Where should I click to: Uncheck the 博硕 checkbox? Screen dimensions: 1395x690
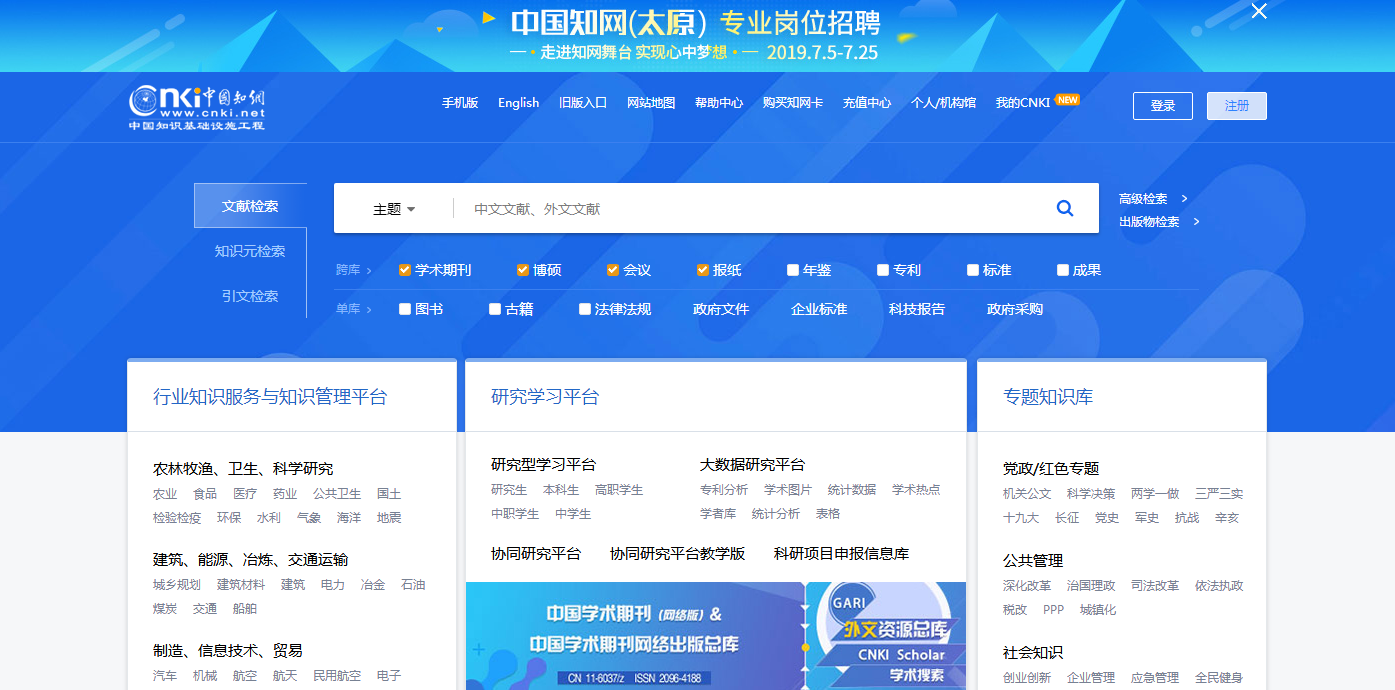coord(523,270)
